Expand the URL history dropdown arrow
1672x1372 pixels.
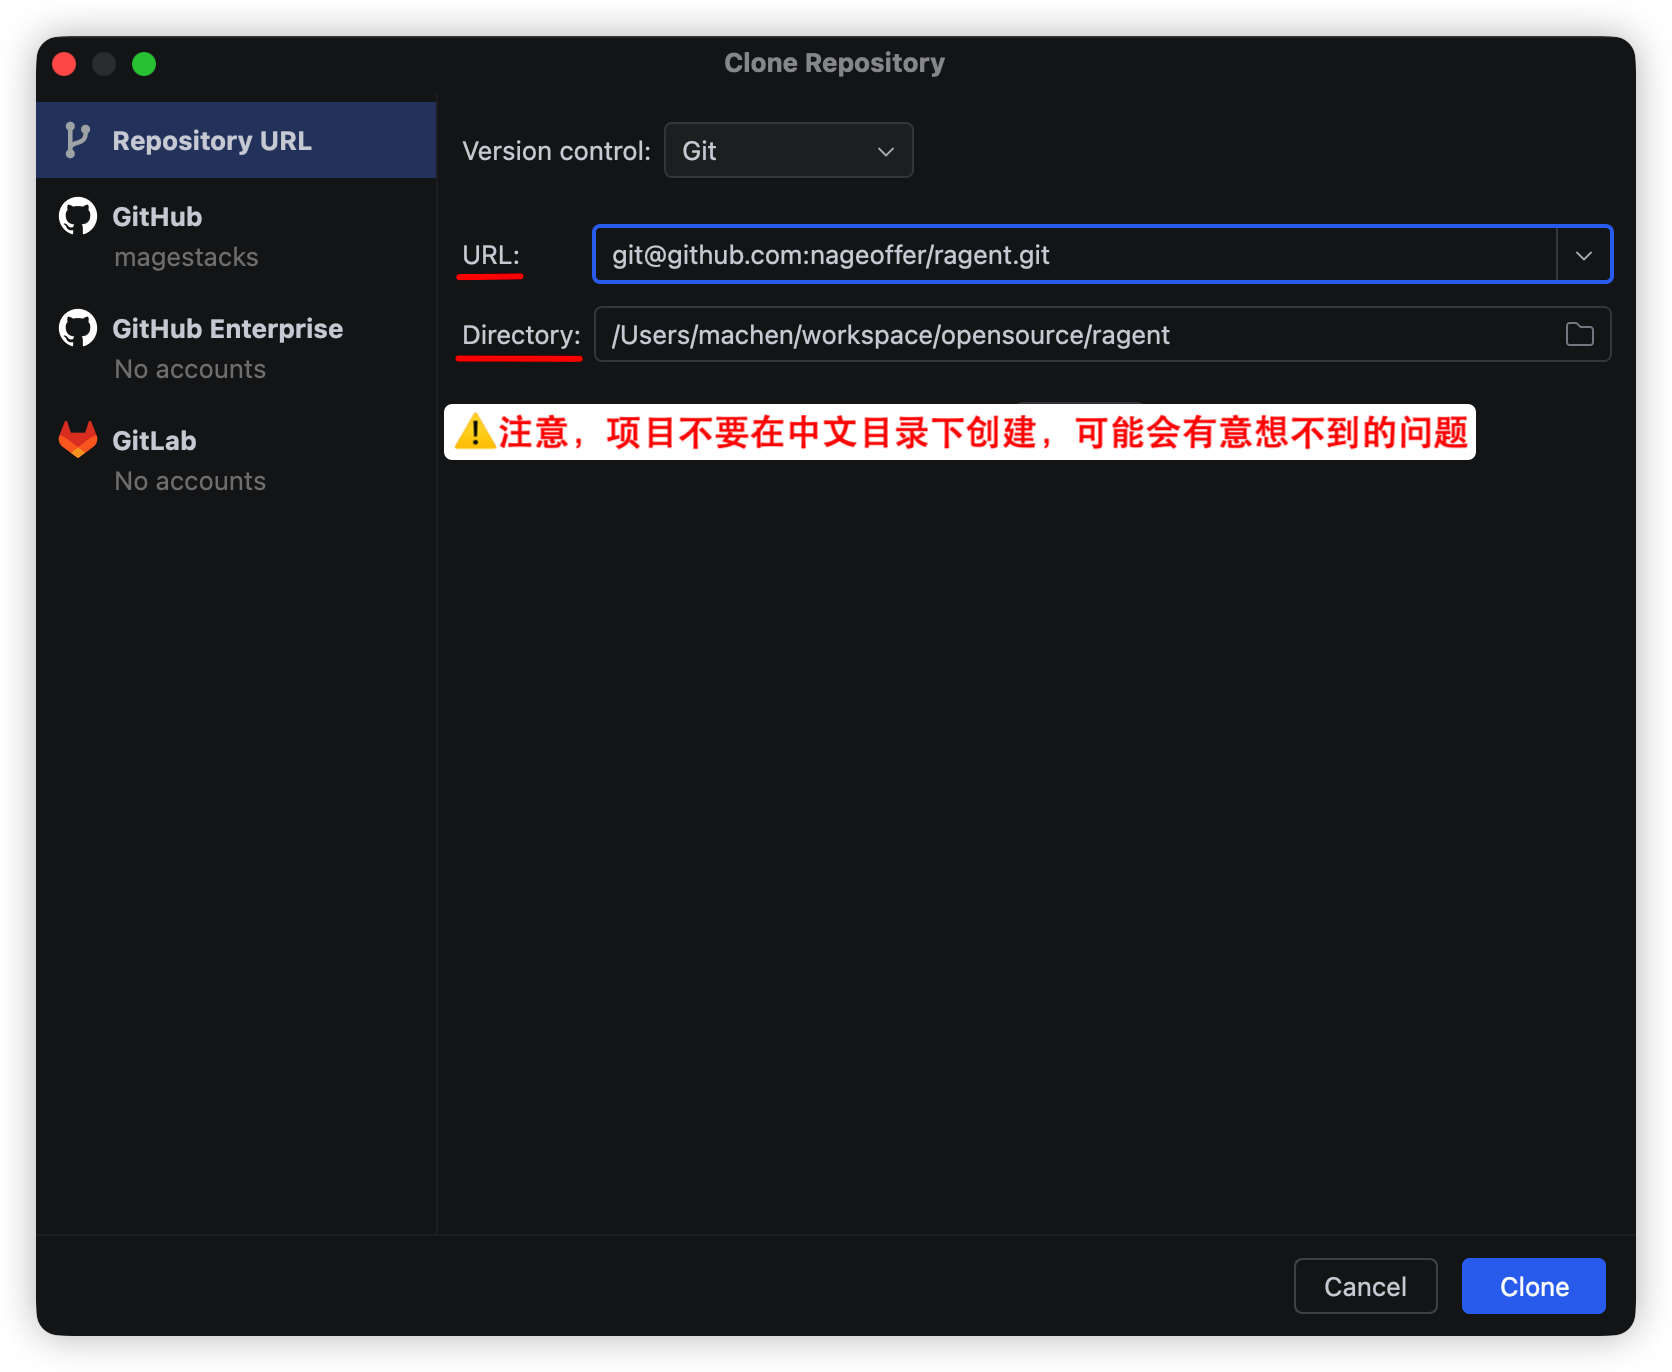(1583, 255)
